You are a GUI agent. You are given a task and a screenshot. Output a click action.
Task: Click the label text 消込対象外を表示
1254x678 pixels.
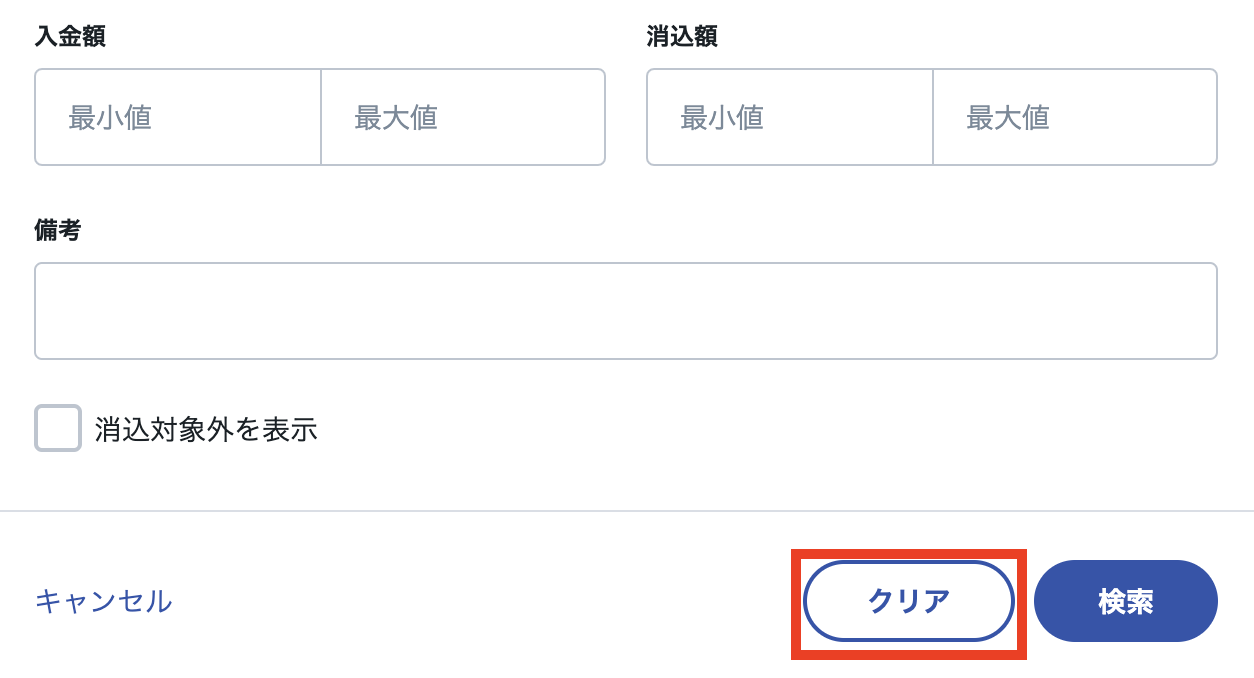click(205, 428)
